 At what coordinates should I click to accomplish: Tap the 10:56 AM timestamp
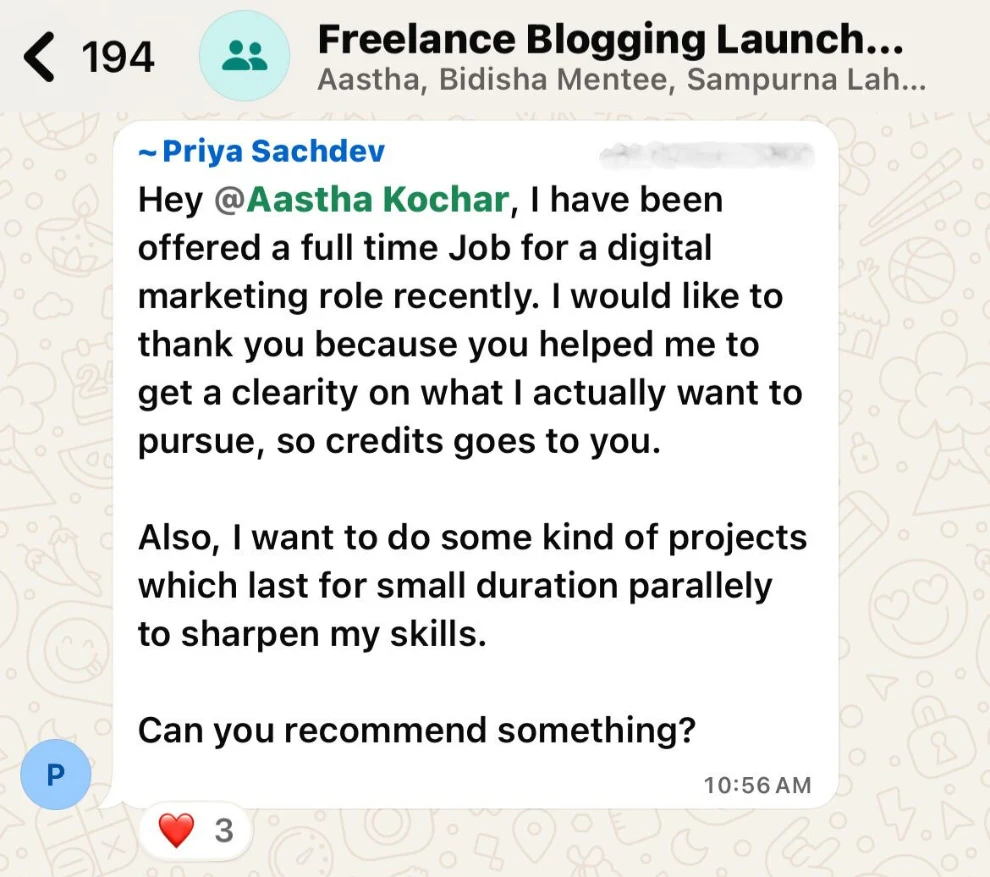757,785
